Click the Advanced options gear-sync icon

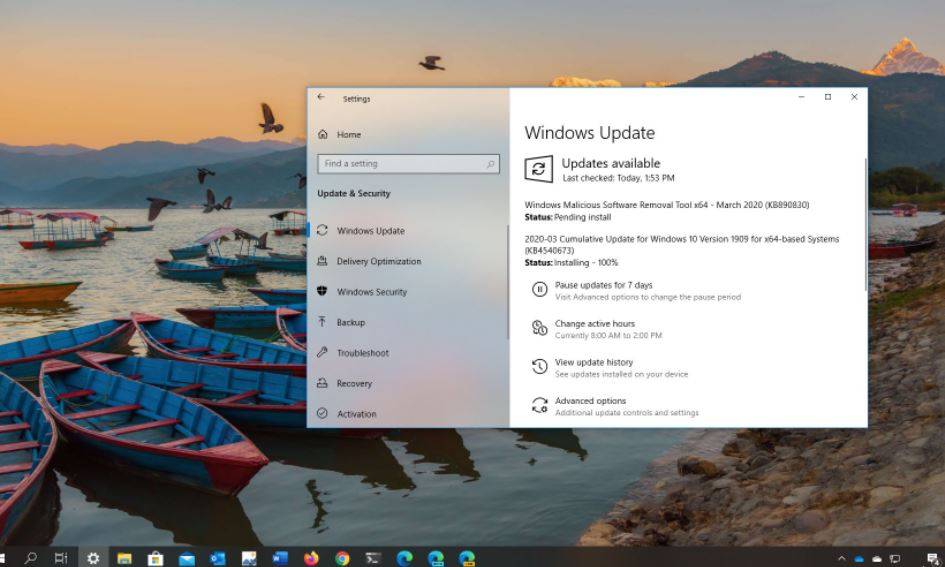tap(539, 405)
